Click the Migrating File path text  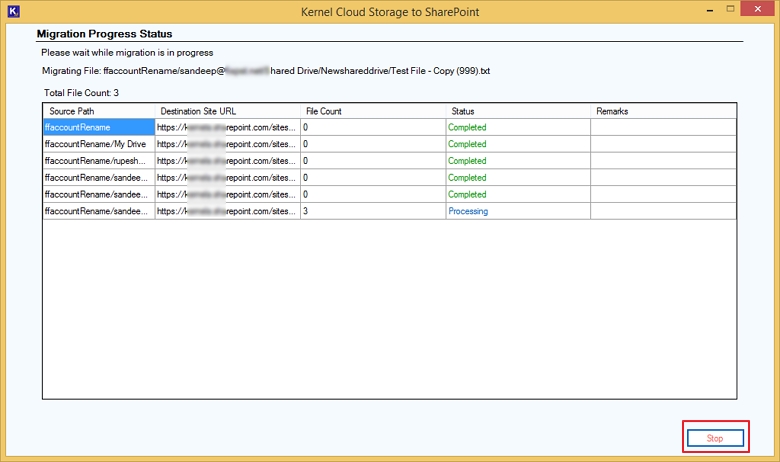click(266, 71)
